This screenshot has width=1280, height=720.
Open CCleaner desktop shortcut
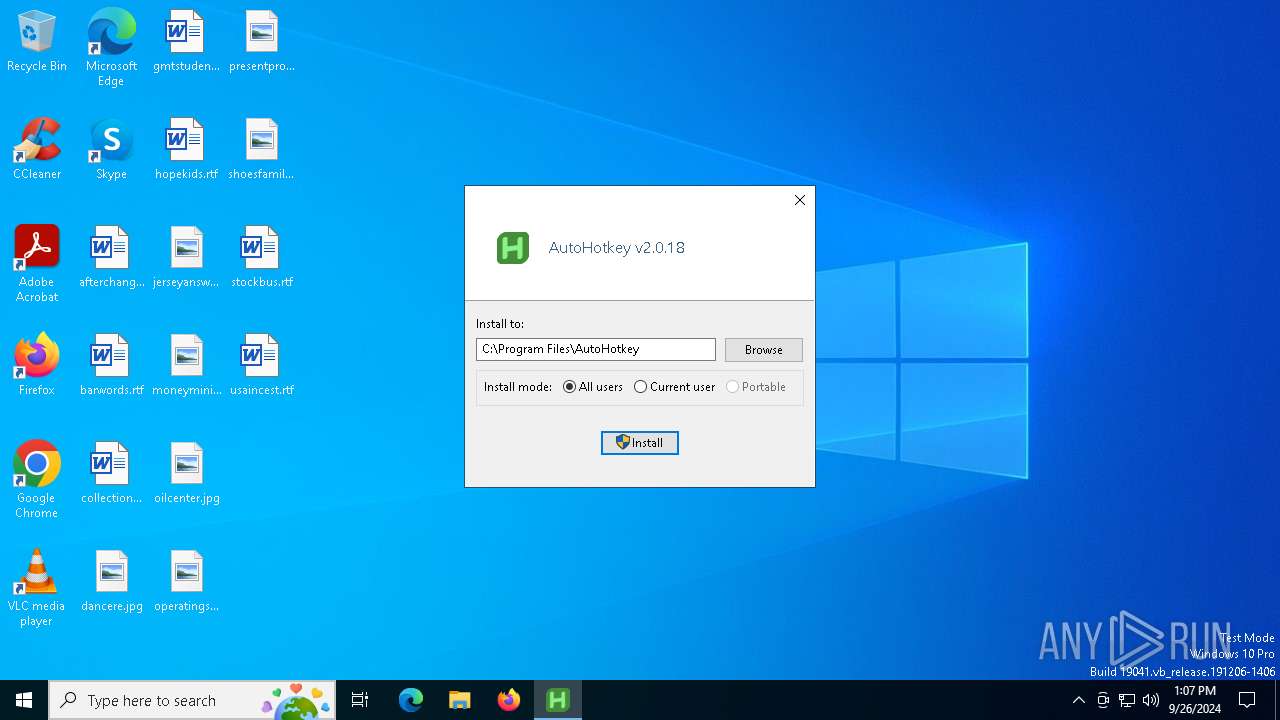pos(37,150)
